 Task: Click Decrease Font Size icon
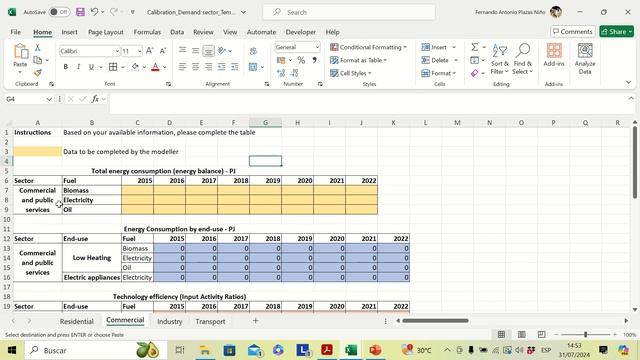click(163, 51)
